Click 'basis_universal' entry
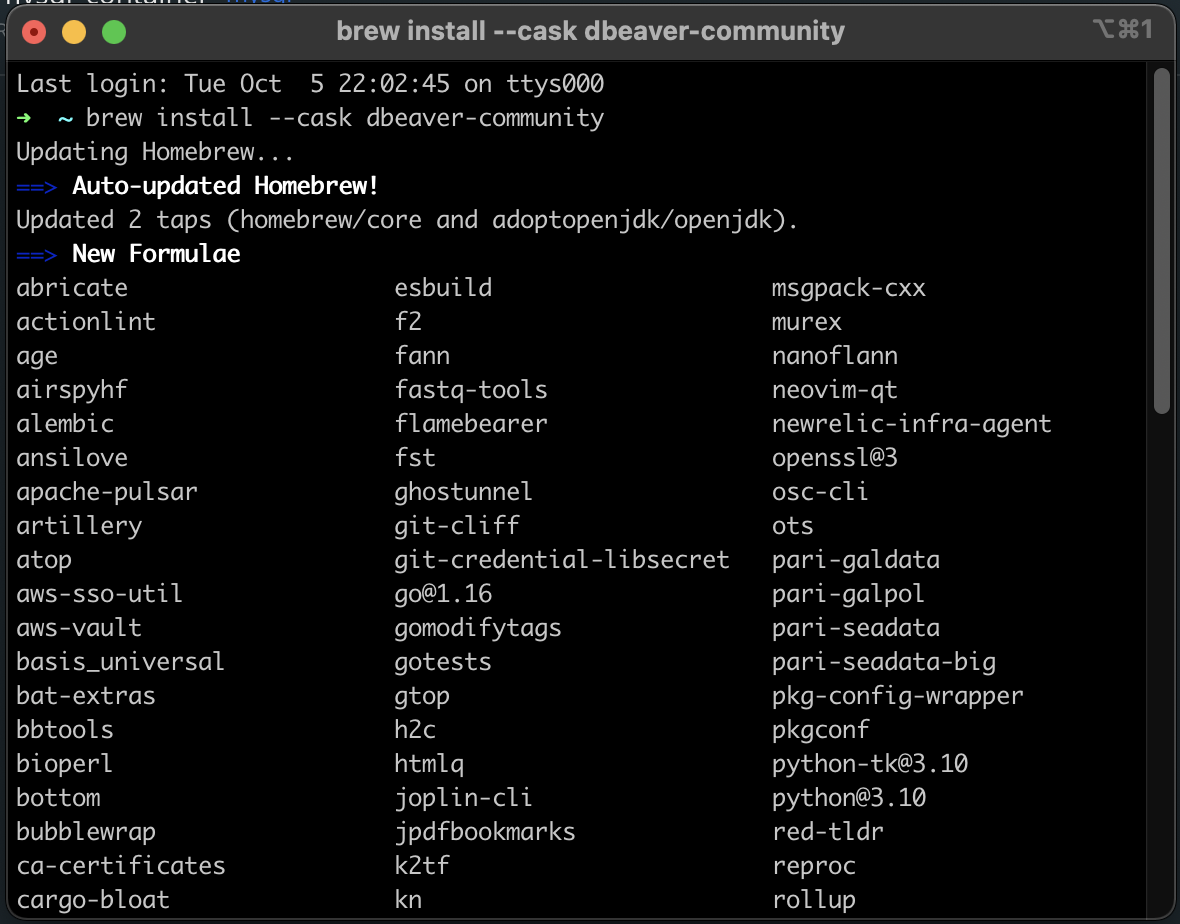Image resolution: width=1180 pixels, height=924 pixels. click(x=120, y=662)
